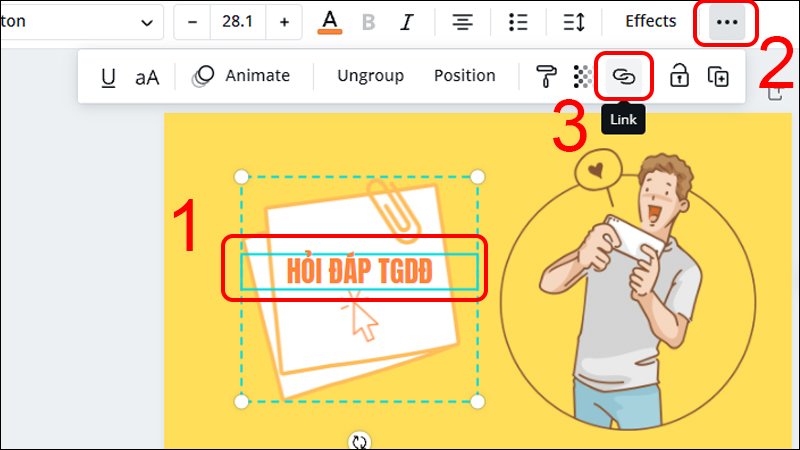The height and width of the screenshot is (450, 800).
Task: Toggle Underline text formatting
Action: (108, 77)
